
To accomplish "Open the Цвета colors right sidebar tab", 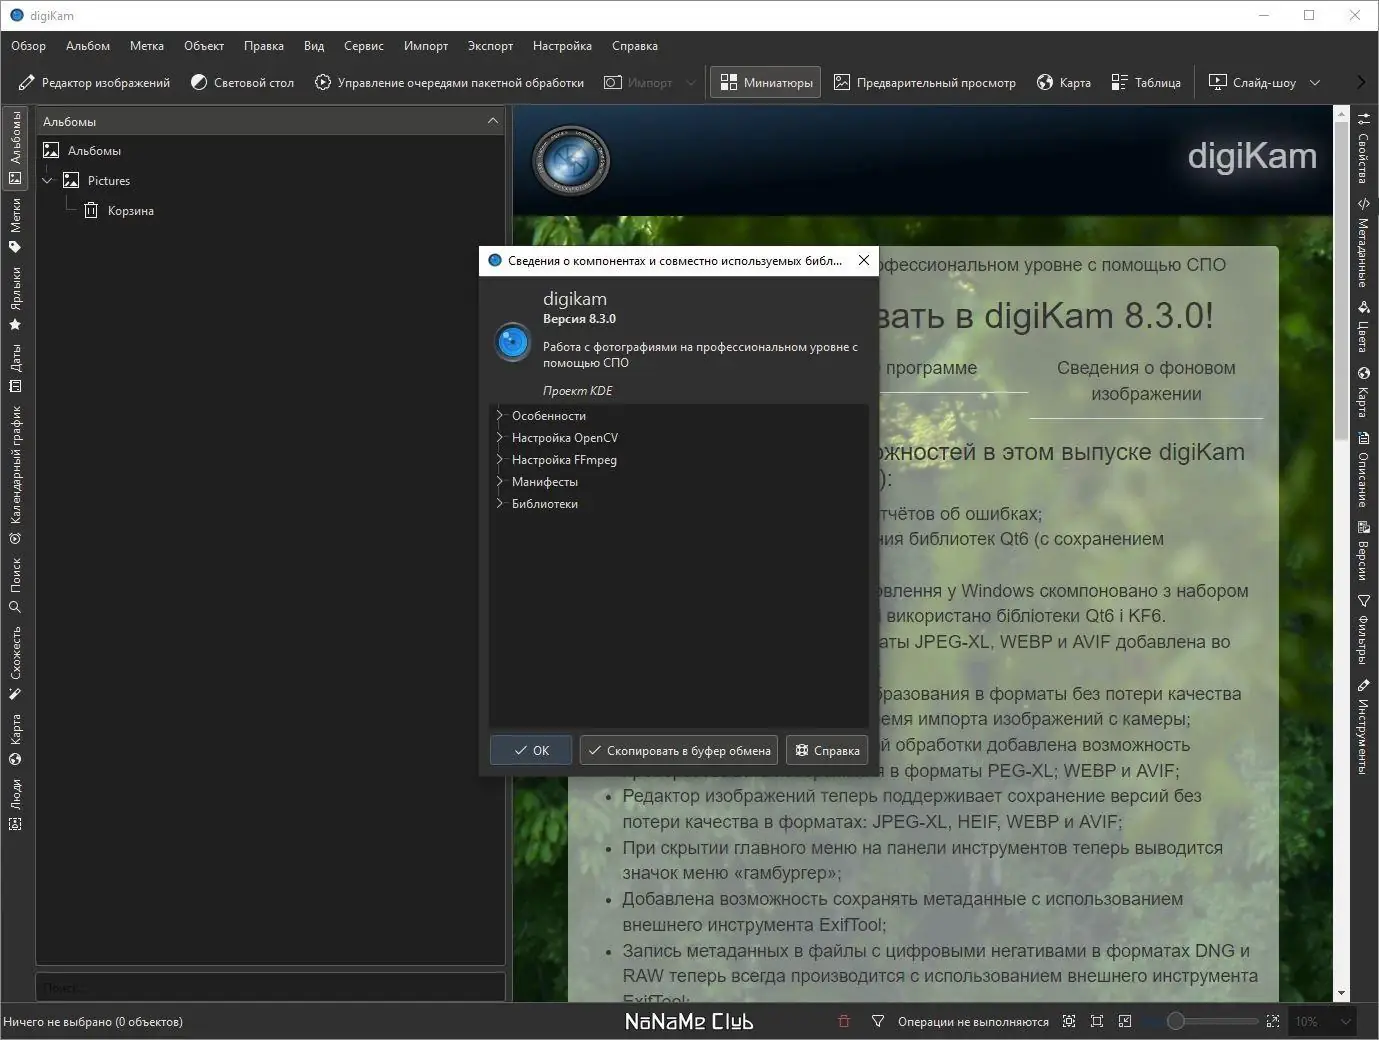I will (1363, 328).
